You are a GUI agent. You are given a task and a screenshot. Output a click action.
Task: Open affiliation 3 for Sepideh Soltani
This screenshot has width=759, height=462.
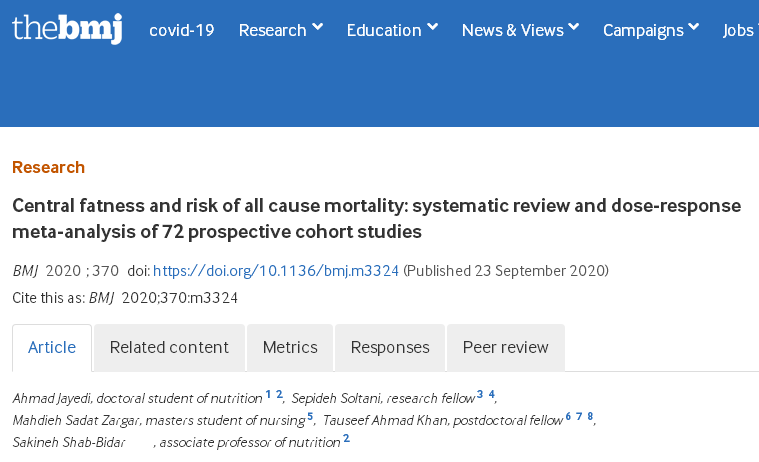[480, 394]
